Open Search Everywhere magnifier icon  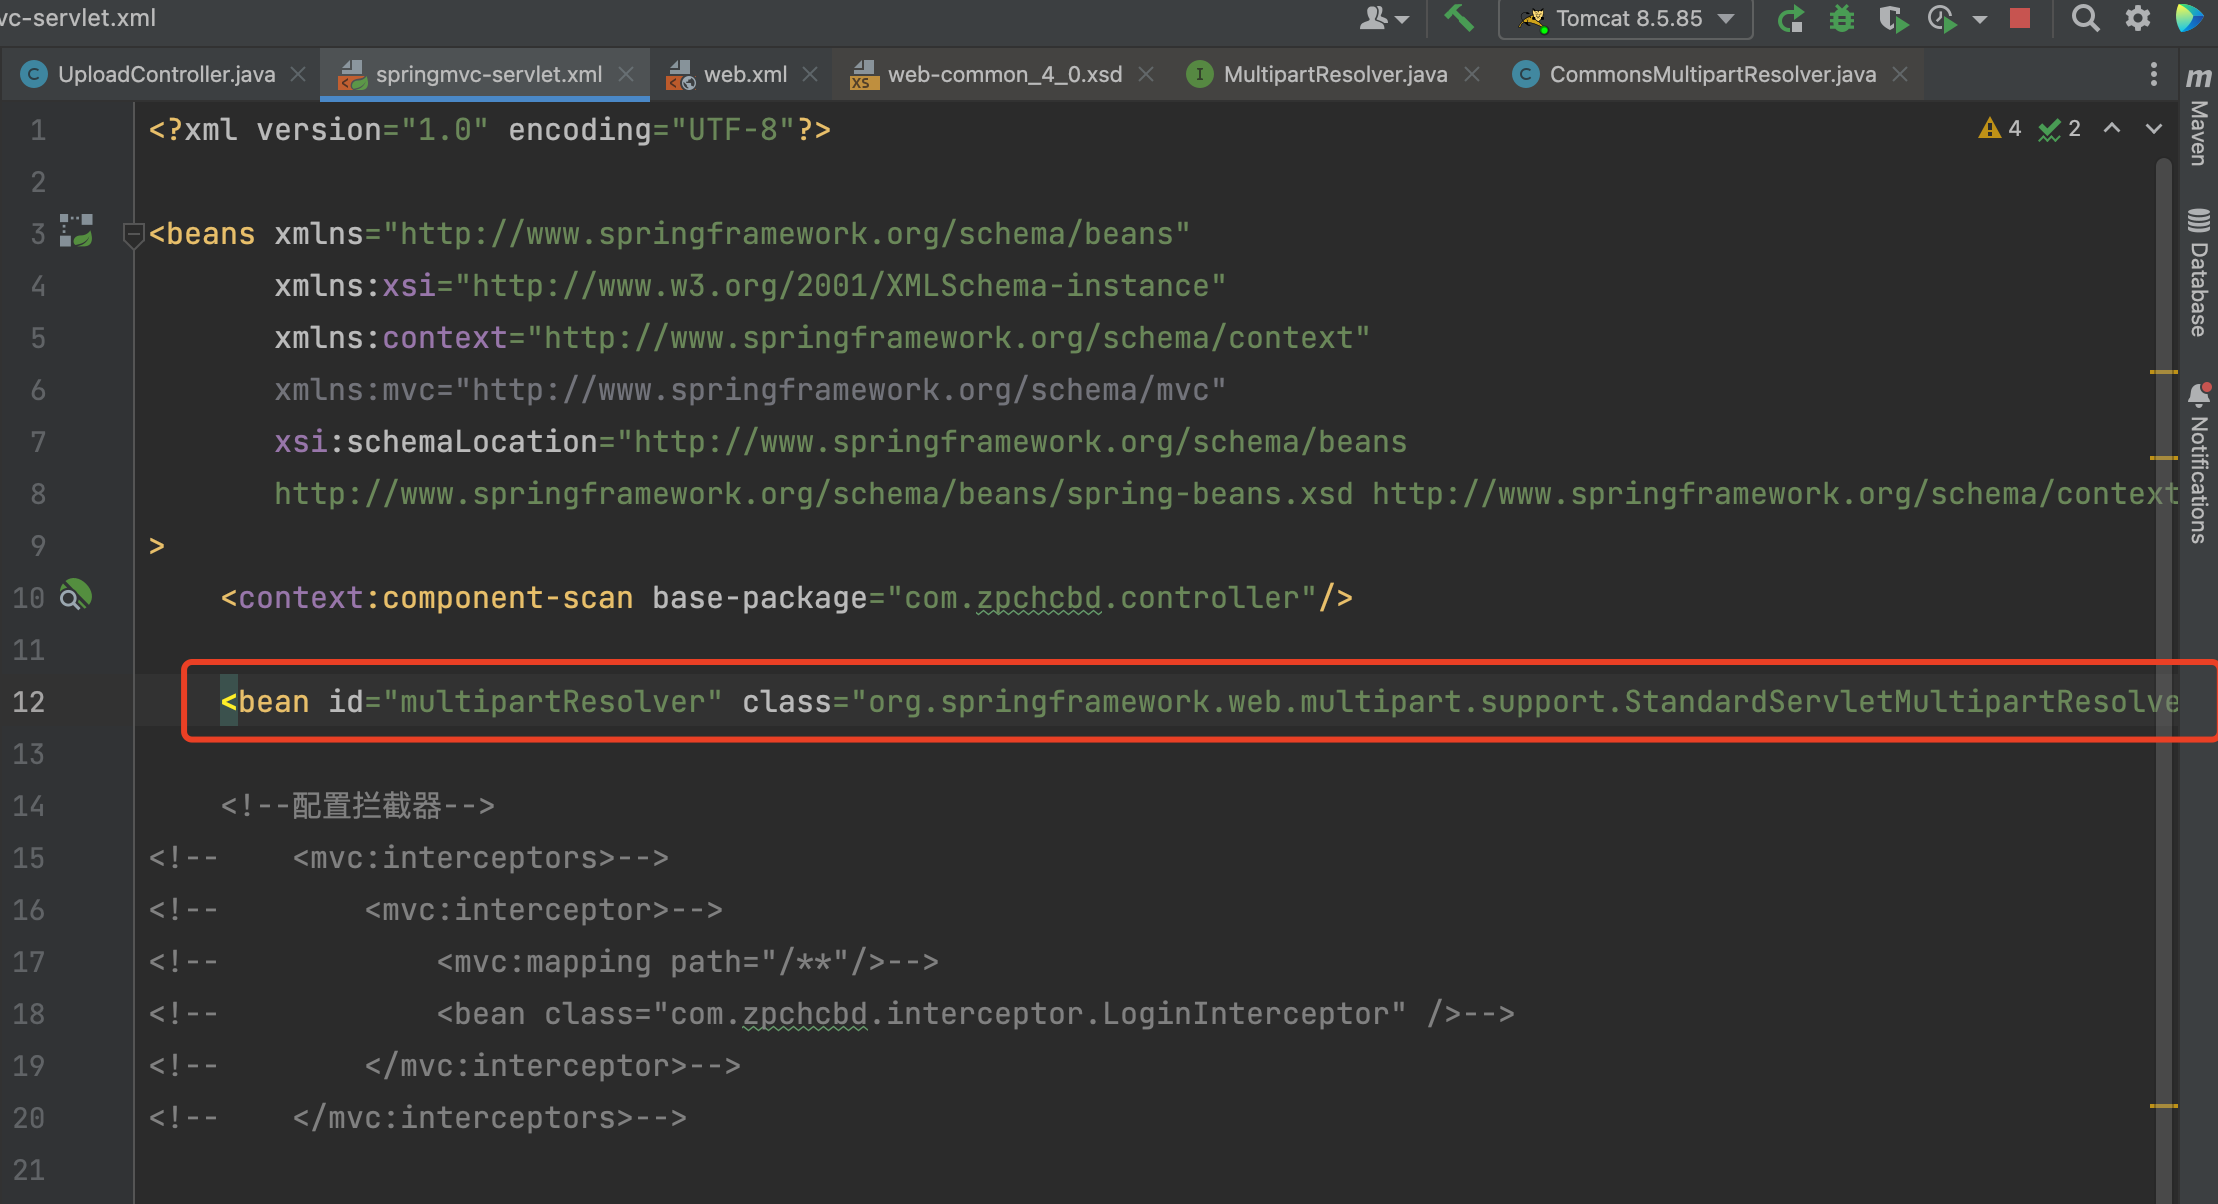[x=2085, y=18]
